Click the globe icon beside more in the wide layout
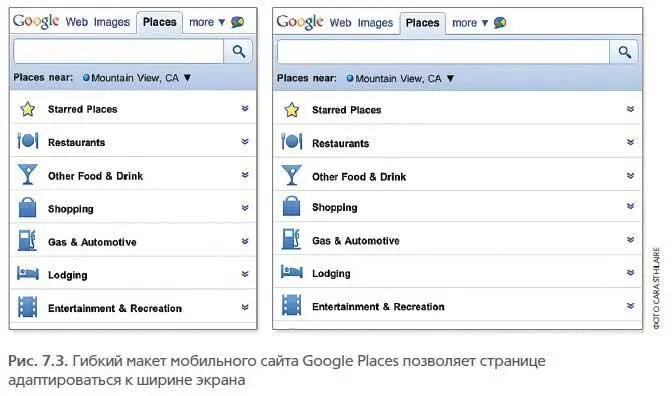 point(500,22)
